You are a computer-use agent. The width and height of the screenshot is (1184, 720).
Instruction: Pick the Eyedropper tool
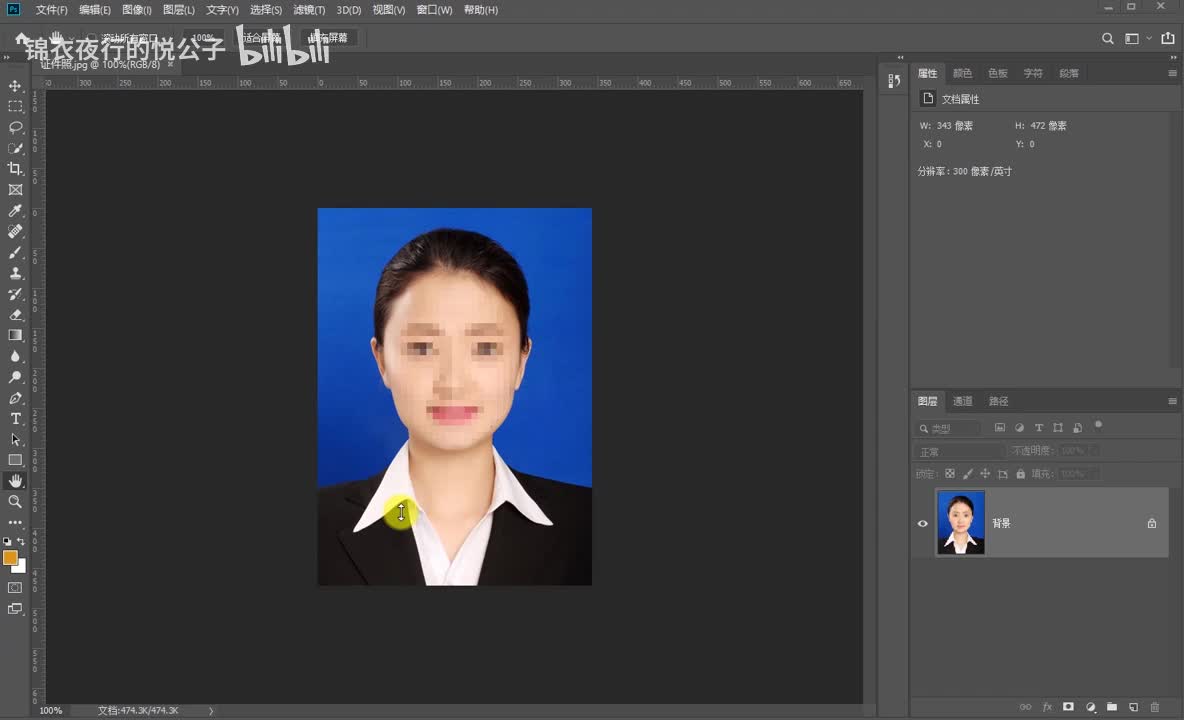(15, 211)
